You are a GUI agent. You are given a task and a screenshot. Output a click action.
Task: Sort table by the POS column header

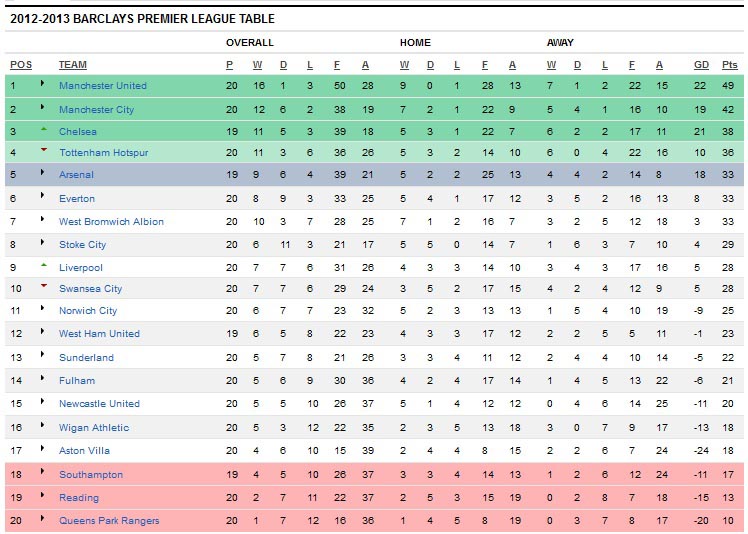[x=21, y=65]
